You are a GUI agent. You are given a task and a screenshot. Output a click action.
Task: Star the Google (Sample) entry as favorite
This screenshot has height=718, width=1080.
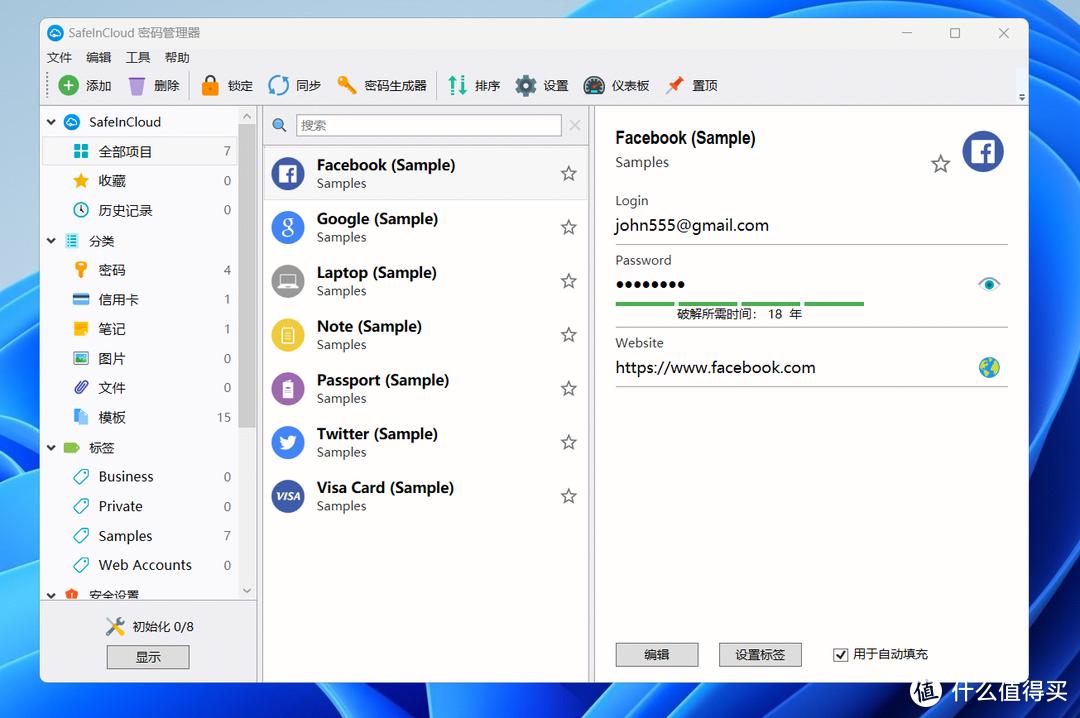pyautogui.click(x=569, y=228)
